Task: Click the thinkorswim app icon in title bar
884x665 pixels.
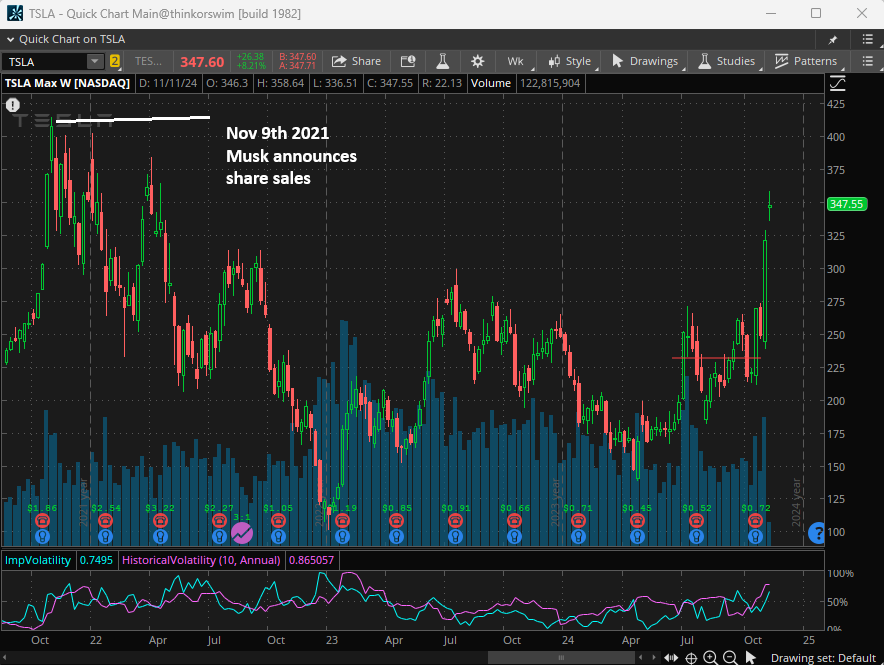Action: pyautogui.click(x=15, y=14)
